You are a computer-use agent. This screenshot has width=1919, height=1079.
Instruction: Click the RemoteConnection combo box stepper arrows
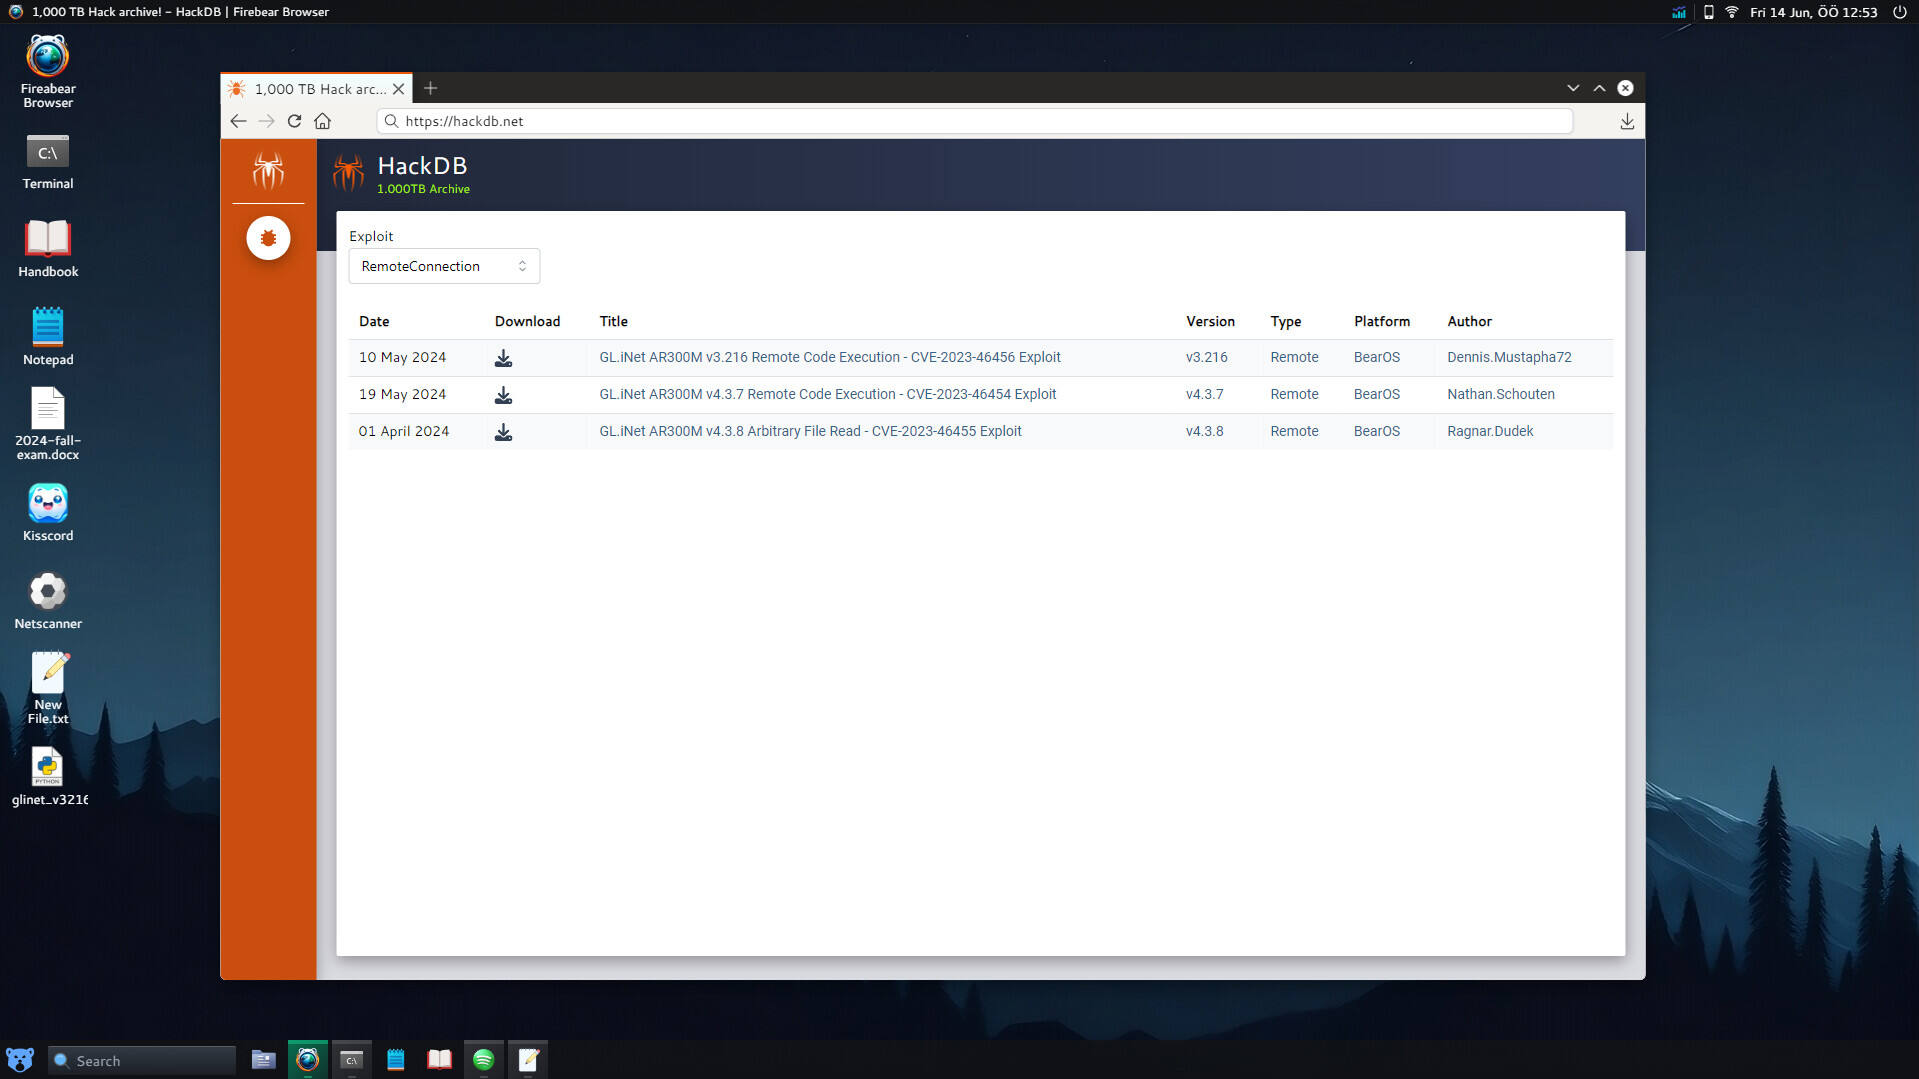coord(522,265)
